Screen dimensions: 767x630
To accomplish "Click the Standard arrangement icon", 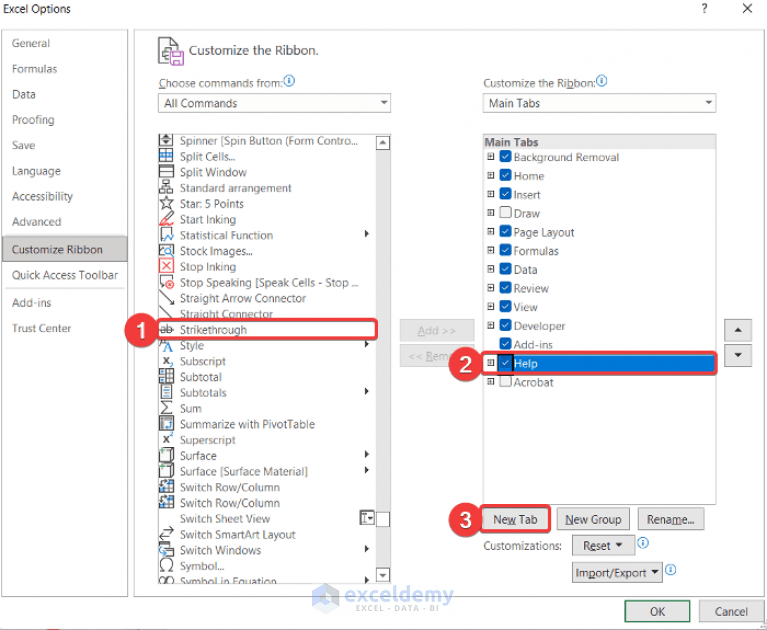I will point(166,187).
